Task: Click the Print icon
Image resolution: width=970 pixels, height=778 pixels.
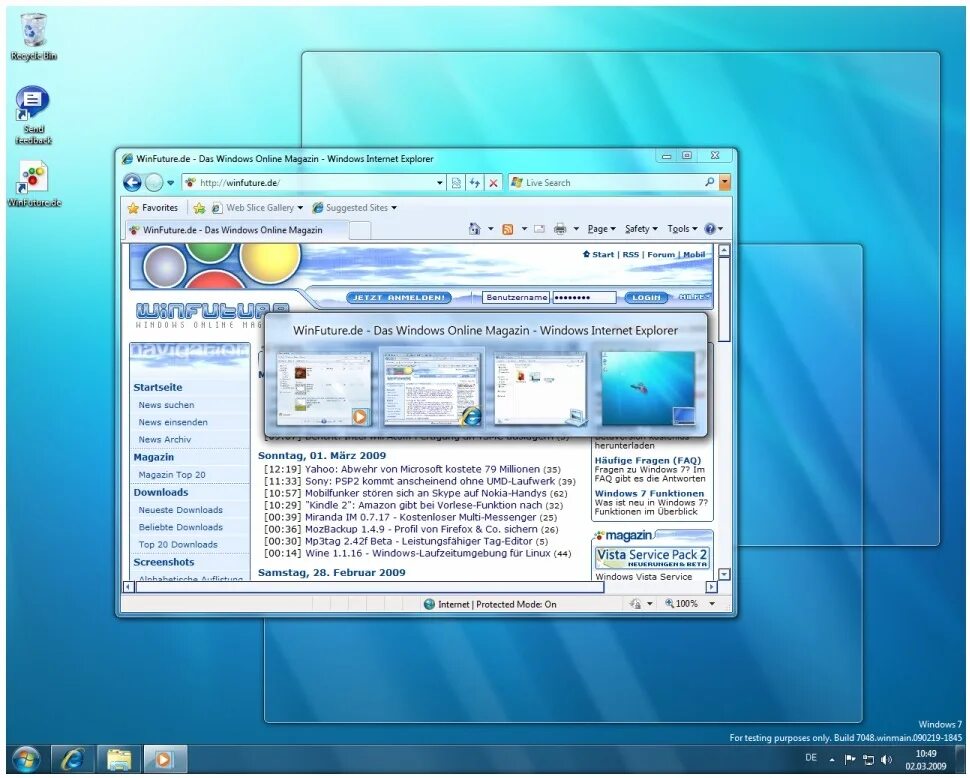Action: point(560,229)
